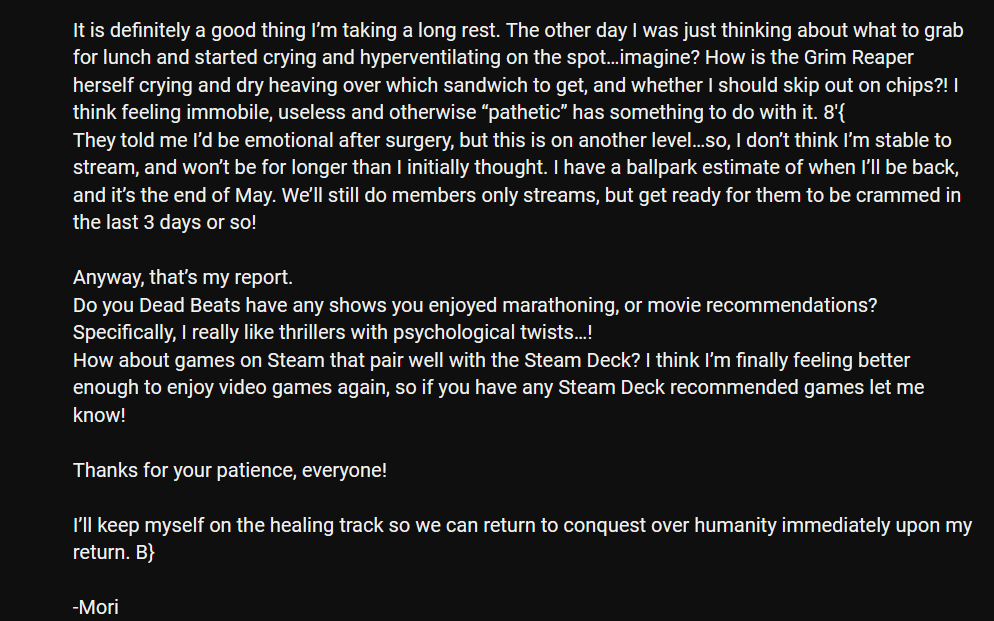Click the "B}" emoticon after return
The image size is (994, 621).
145,553
